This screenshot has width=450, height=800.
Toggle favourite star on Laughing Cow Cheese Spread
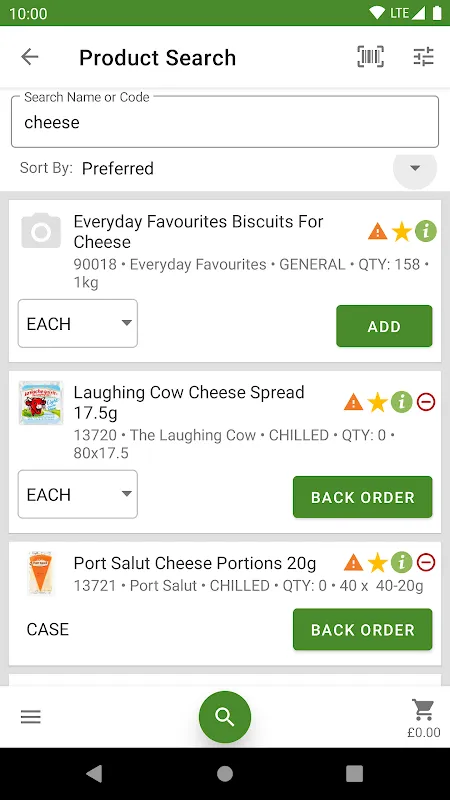378,402
